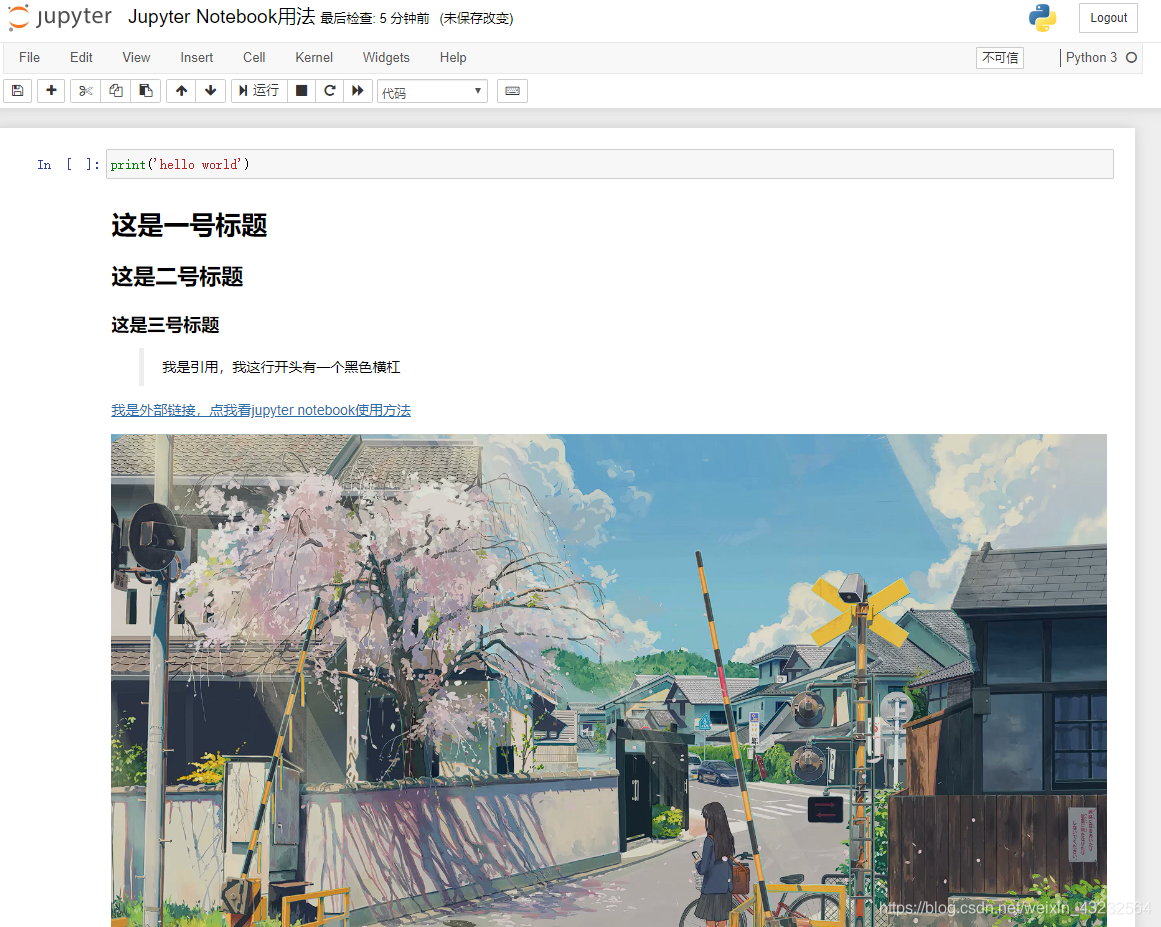Click the embedded anime street image
Screen dimensions: 1161x927
pyautogui.click(x=609, y=680)
